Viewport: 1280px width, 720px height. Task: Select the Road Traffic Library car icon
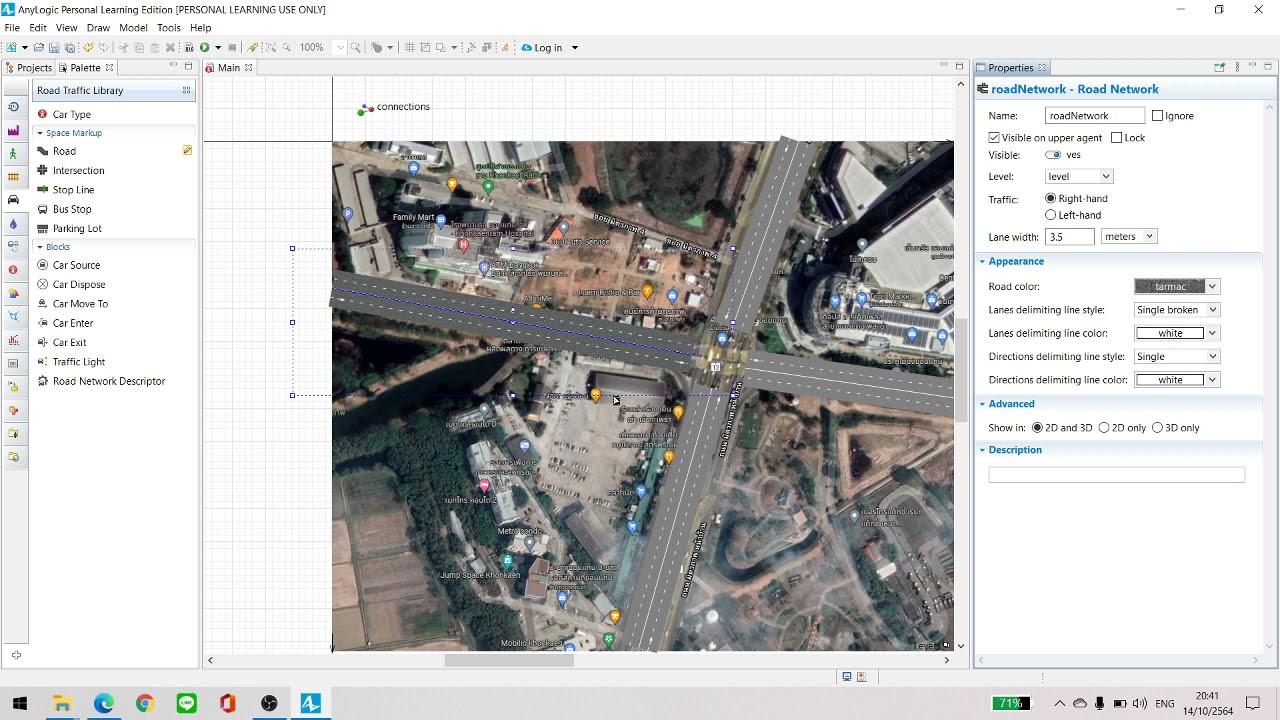coord(13,200)
